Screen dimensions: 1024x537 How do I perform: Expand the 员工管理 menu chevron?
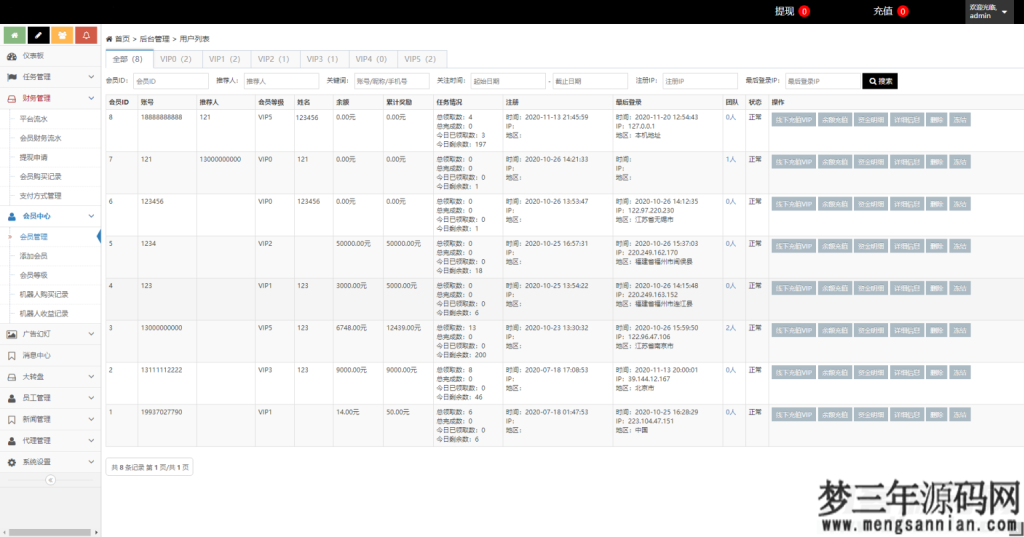point(91,398)
